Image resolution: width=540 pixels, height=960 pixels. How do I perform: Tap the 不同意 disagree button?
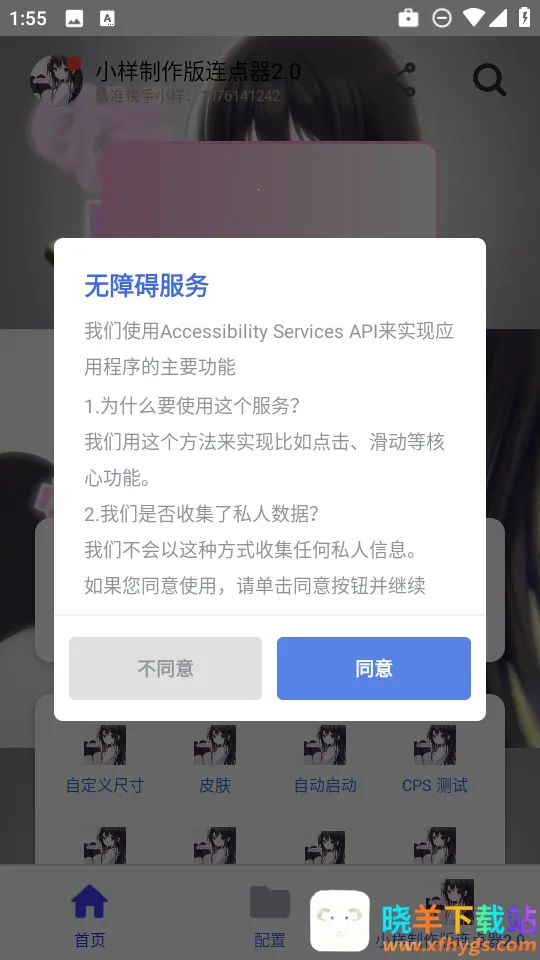(165, 668)
